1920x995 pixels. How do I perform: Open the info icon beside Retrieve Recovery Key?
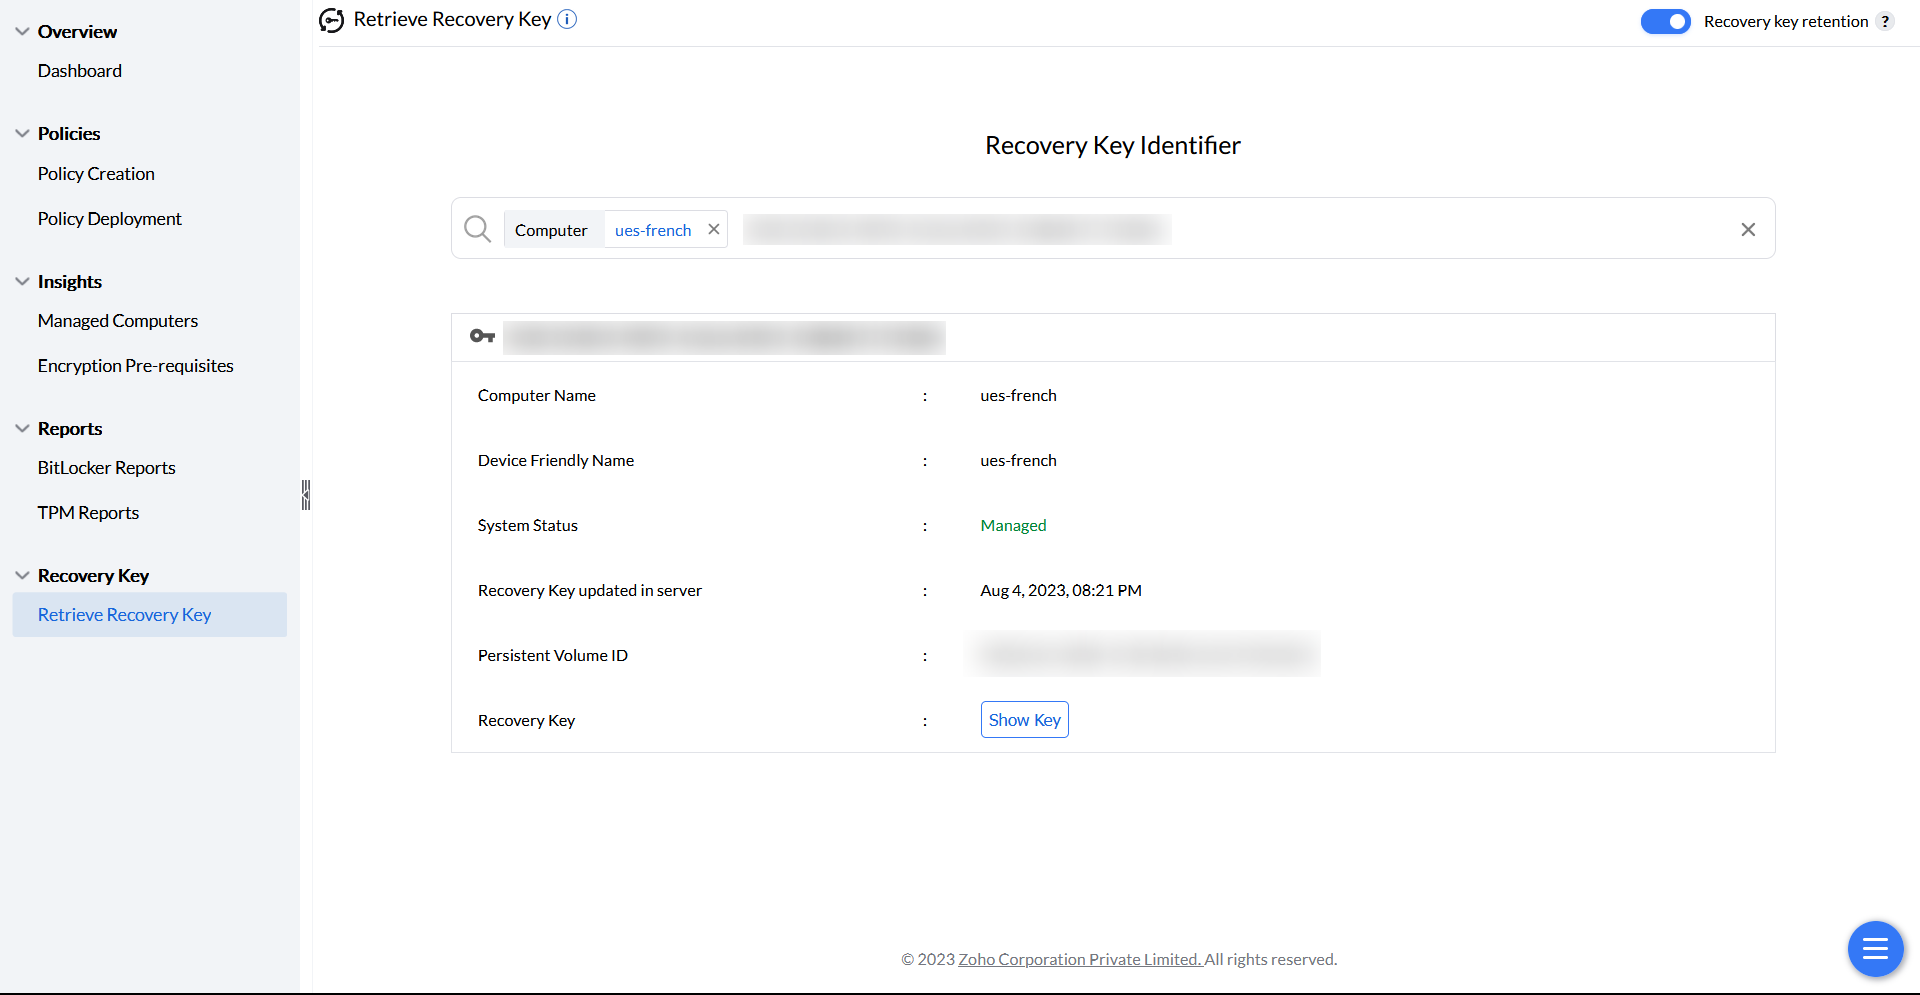[x=567, y=19]
